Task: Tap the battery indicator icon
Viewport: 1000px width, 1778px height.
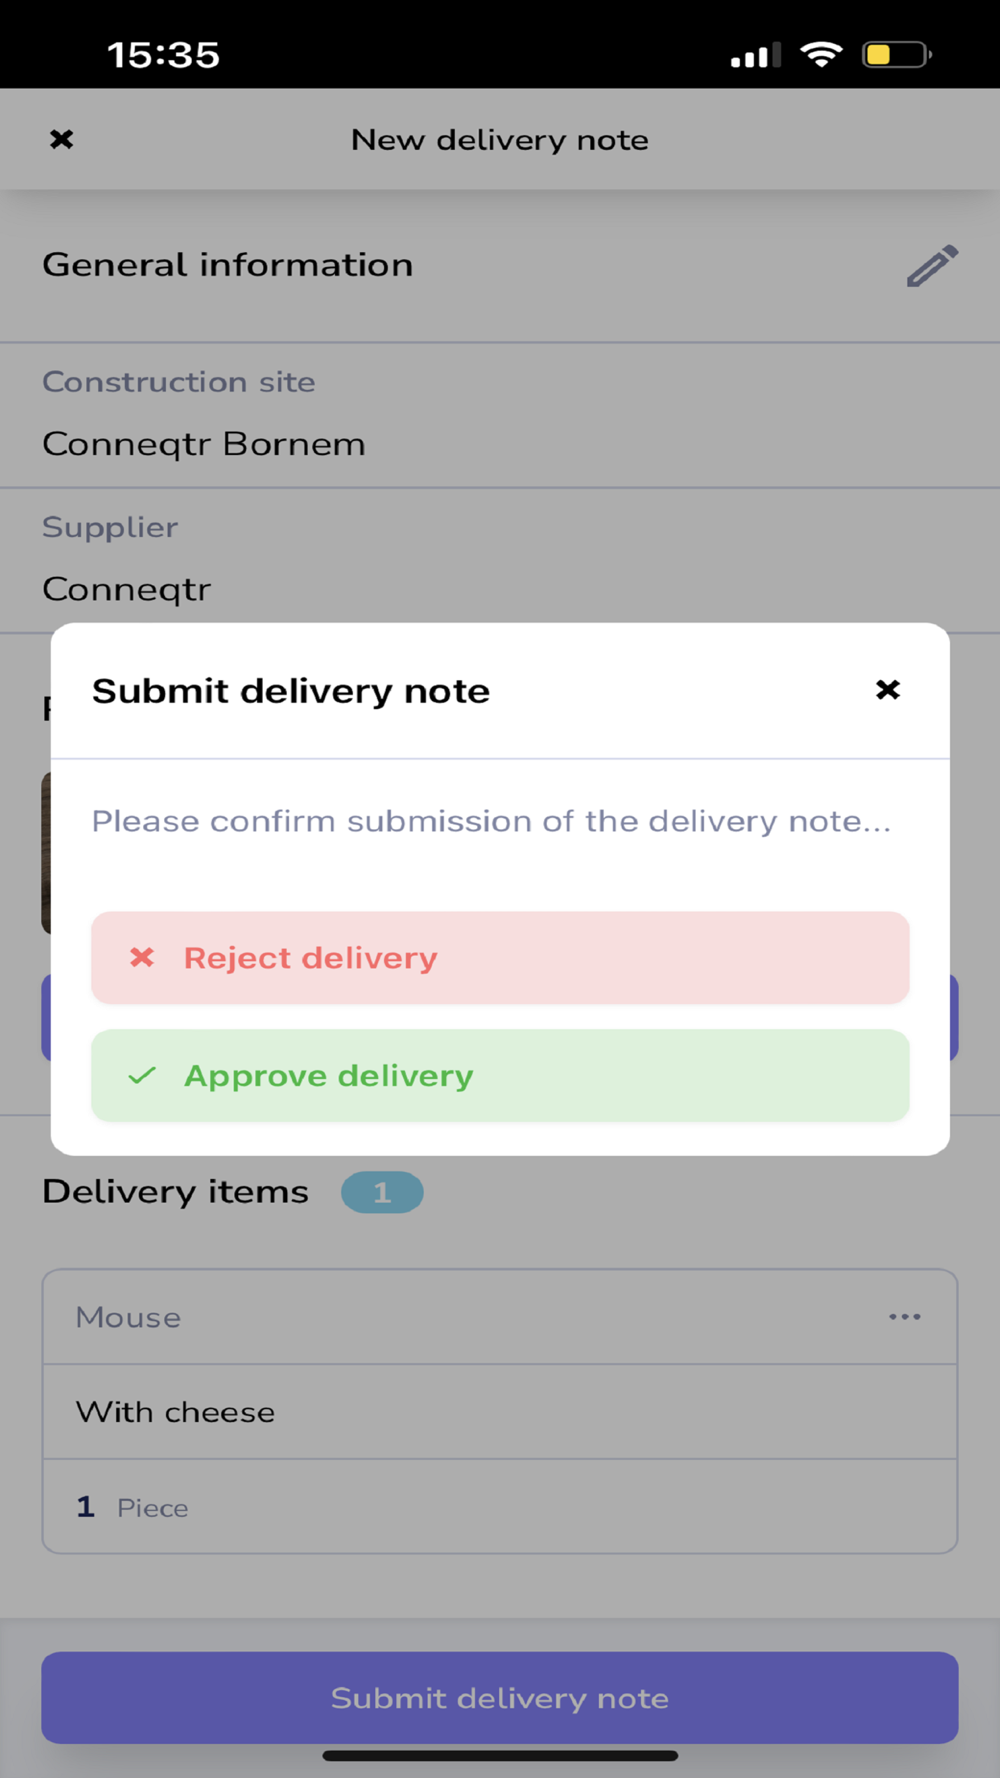Action: click(x=897, y=54)
